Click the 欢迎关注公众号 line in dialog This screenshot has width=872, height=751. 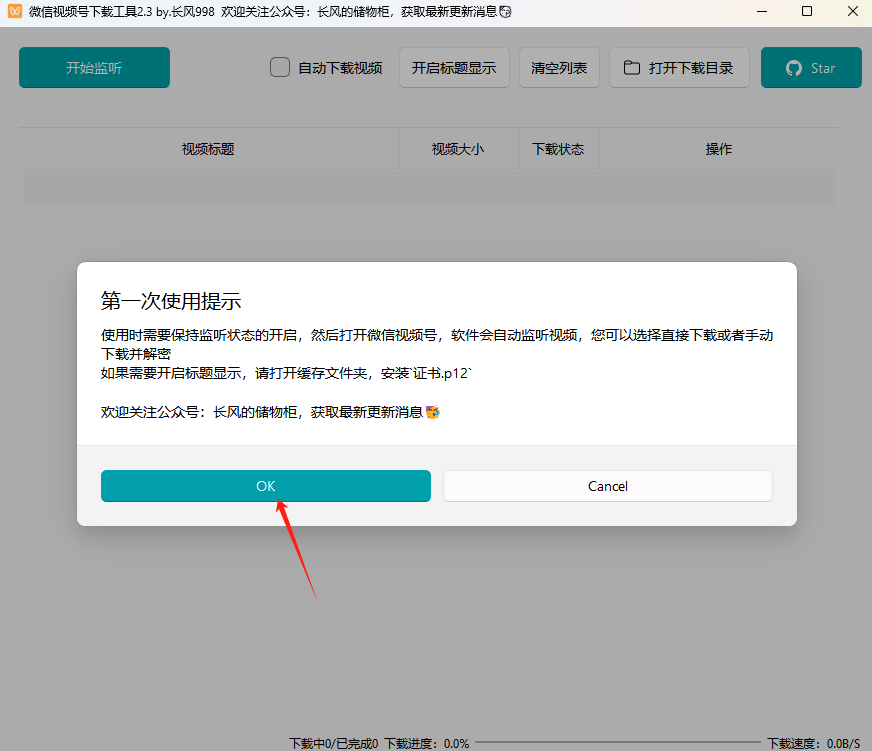click(270, 412)
